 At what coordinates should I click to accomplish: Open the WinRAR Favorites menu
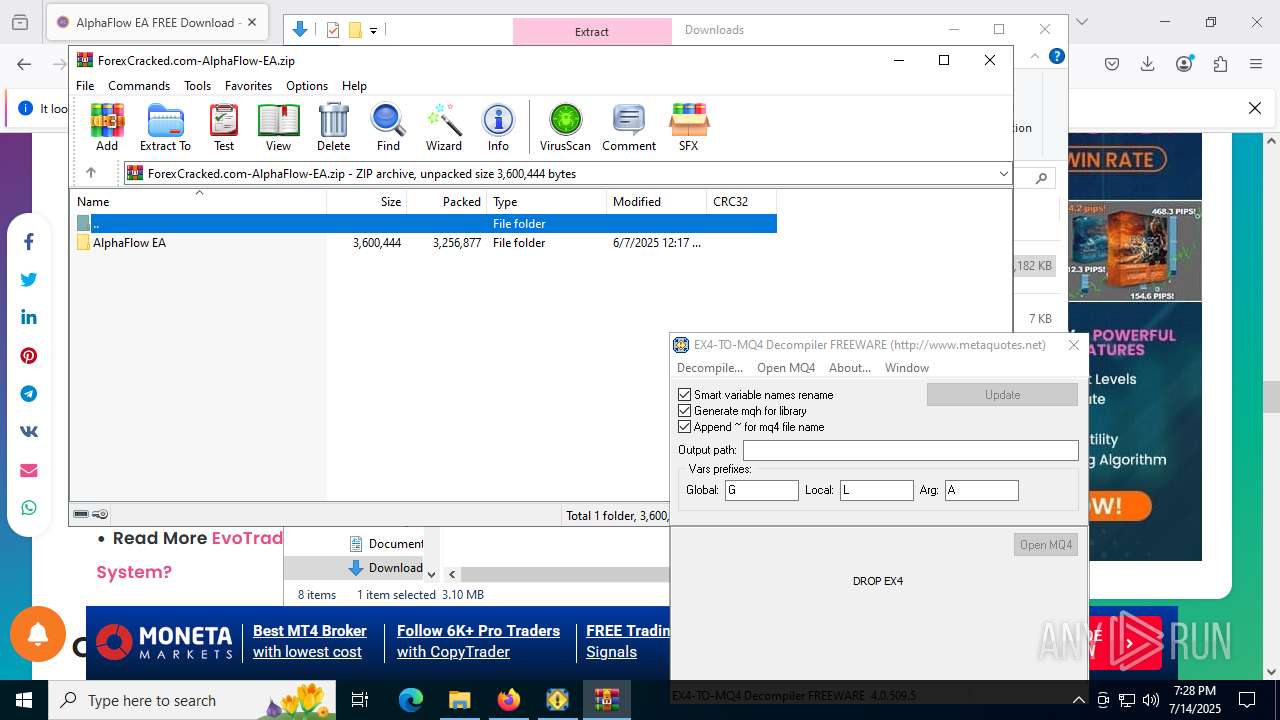coord(248,86)
